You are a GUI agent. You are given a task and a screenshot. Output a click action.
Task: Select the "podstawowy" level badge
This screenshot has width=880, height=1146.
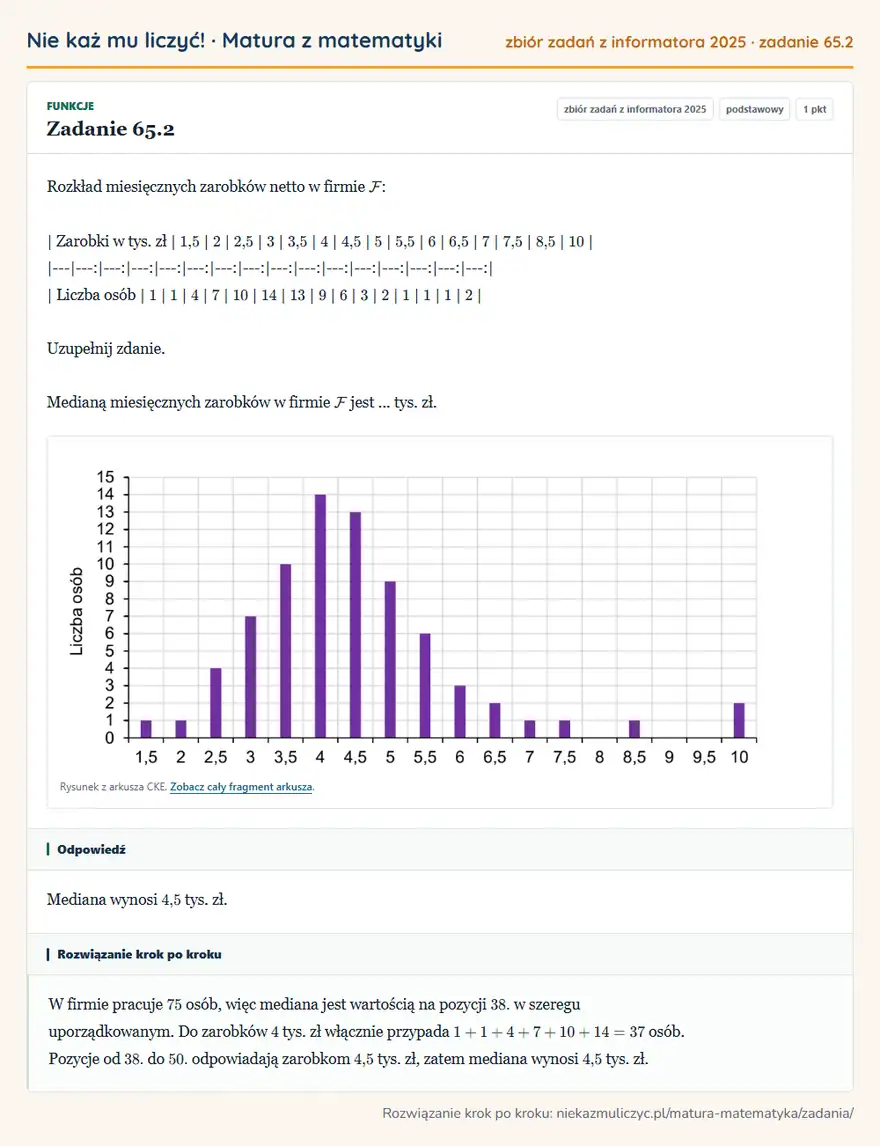pyautogui.click(x=754, y=110)
